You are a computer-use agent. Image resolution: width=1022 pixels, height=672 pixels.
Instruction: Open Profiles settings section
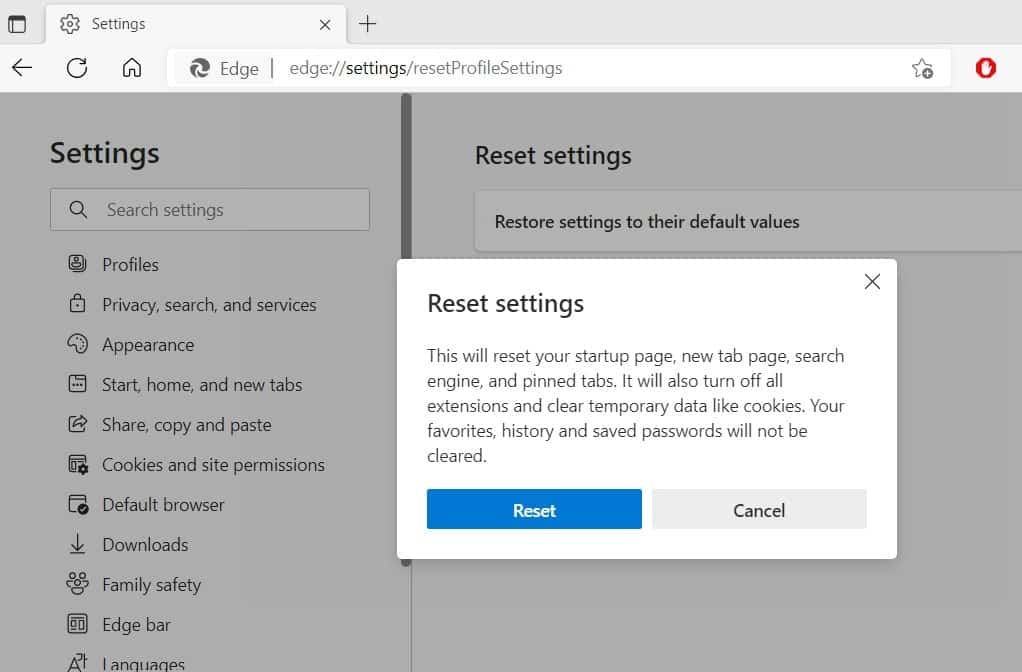(x=130, y=265)
